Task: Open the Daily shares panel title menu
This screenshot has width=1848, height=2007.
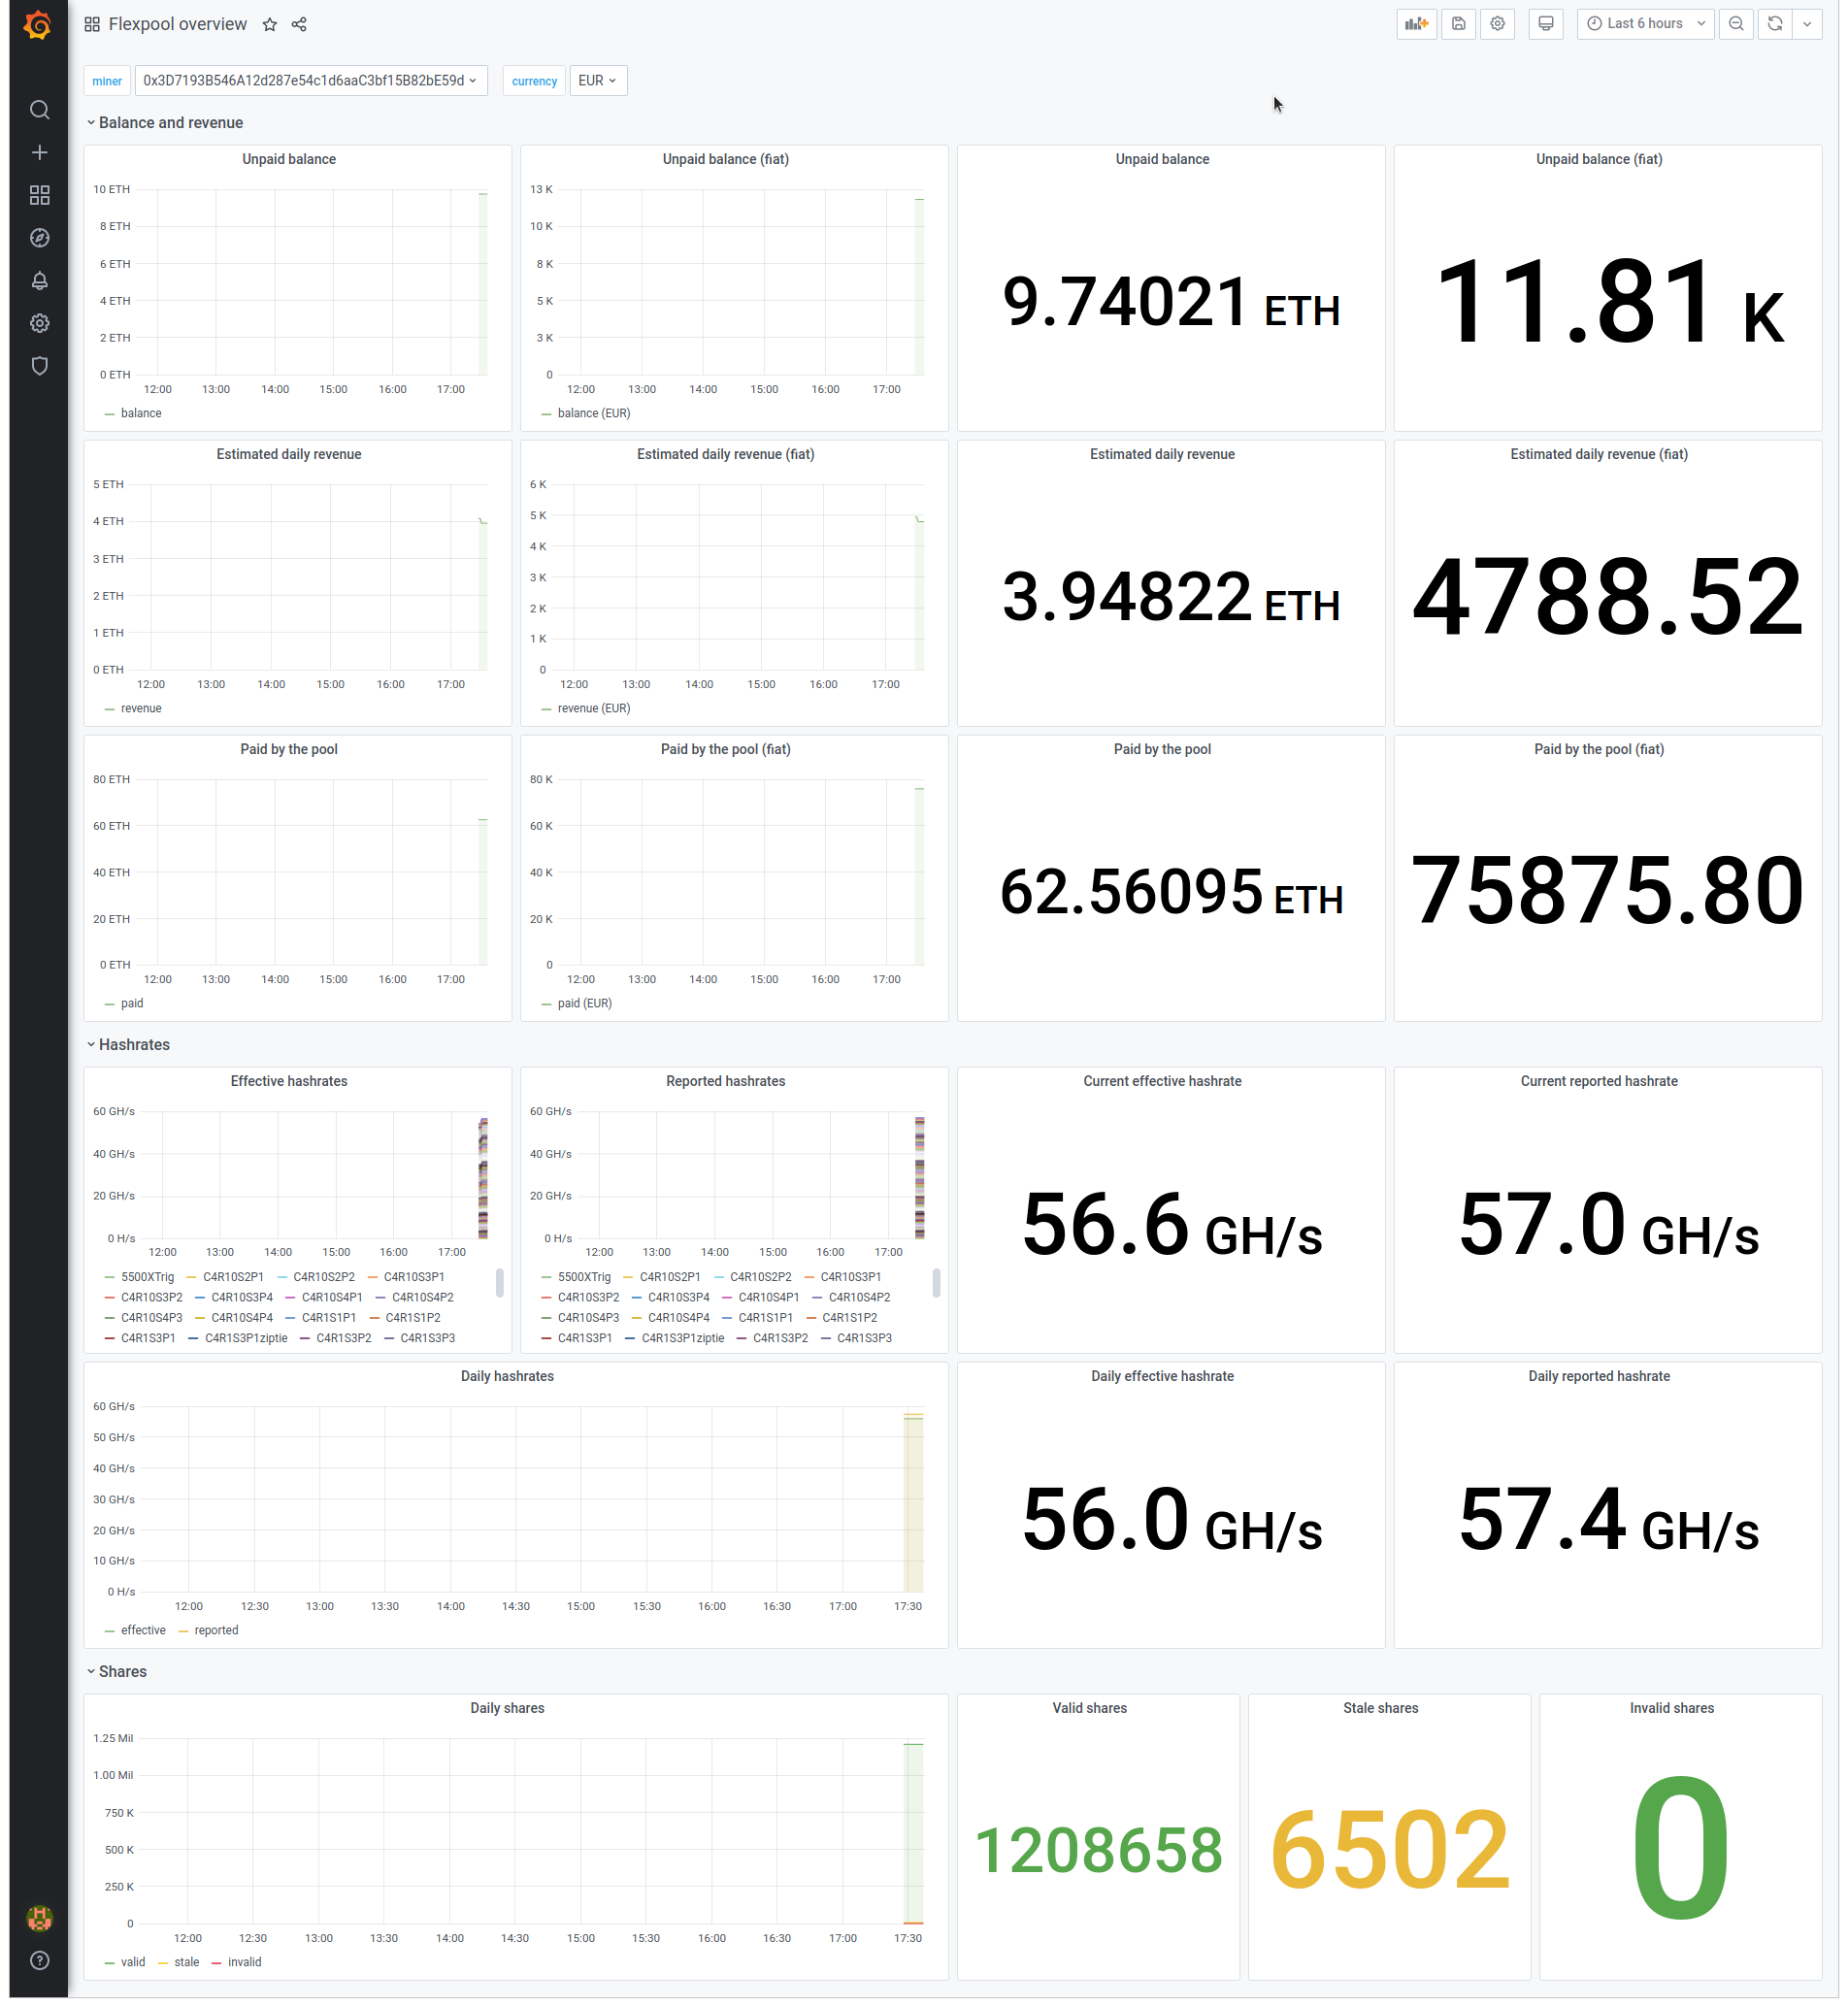Action: tap(508, 1710)
